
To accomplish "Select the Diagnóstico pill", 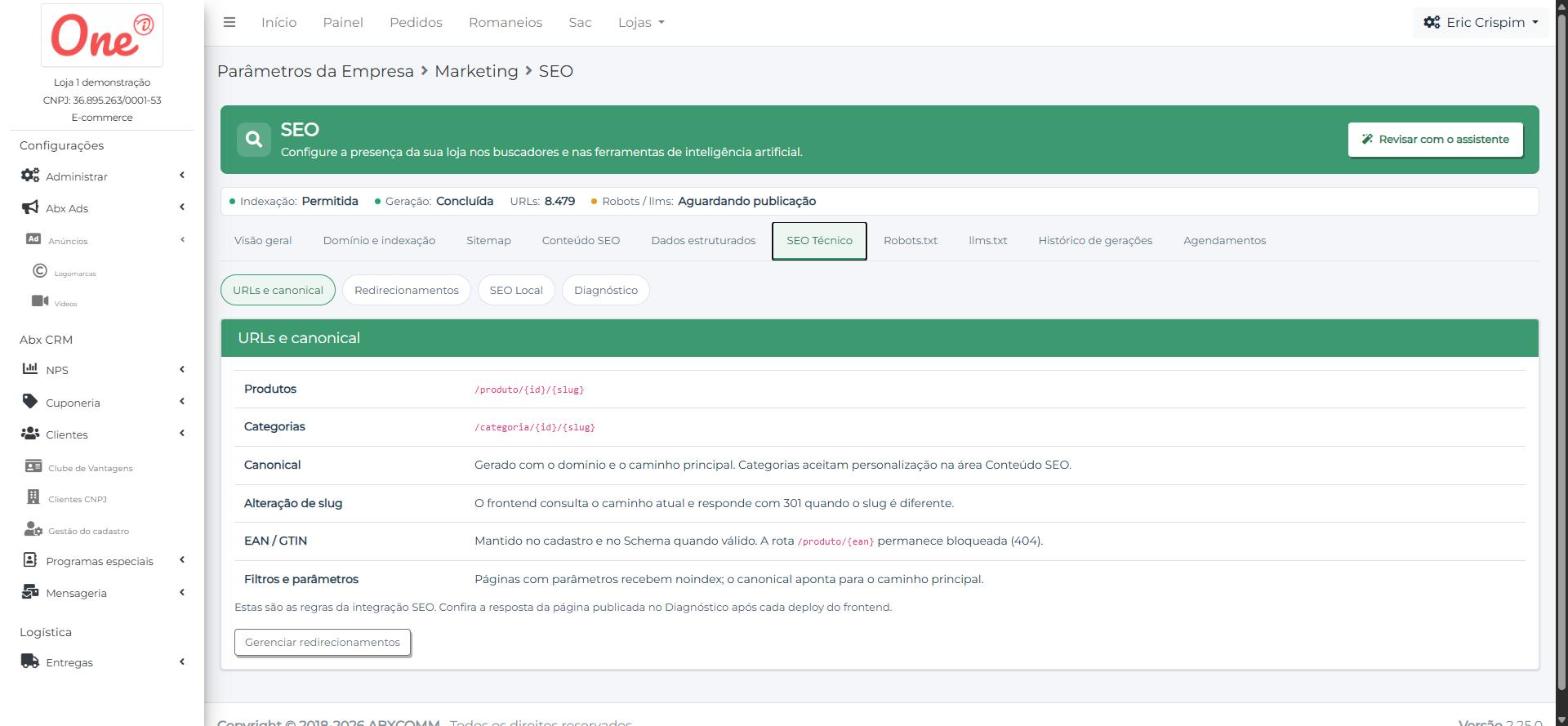I will pos(606,290).
